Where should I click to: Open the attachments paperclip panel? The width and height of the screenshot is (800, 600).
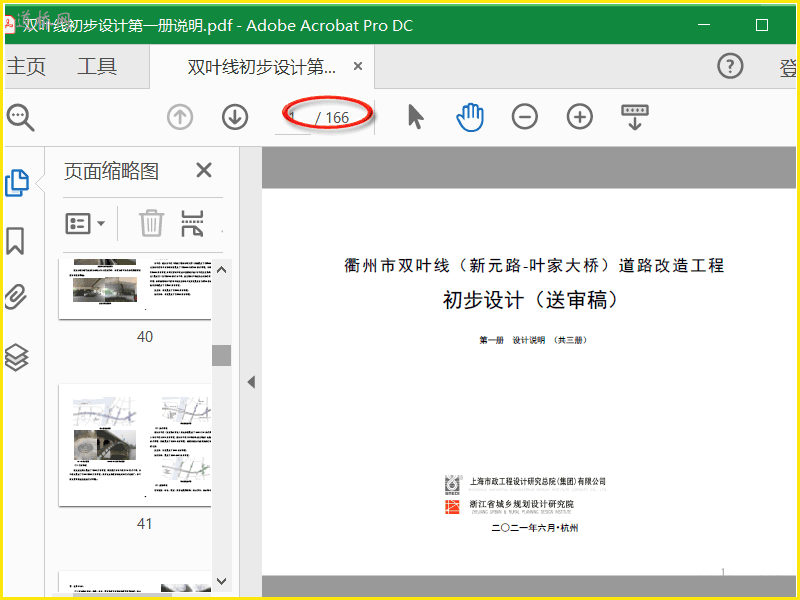tap(16, 298)
